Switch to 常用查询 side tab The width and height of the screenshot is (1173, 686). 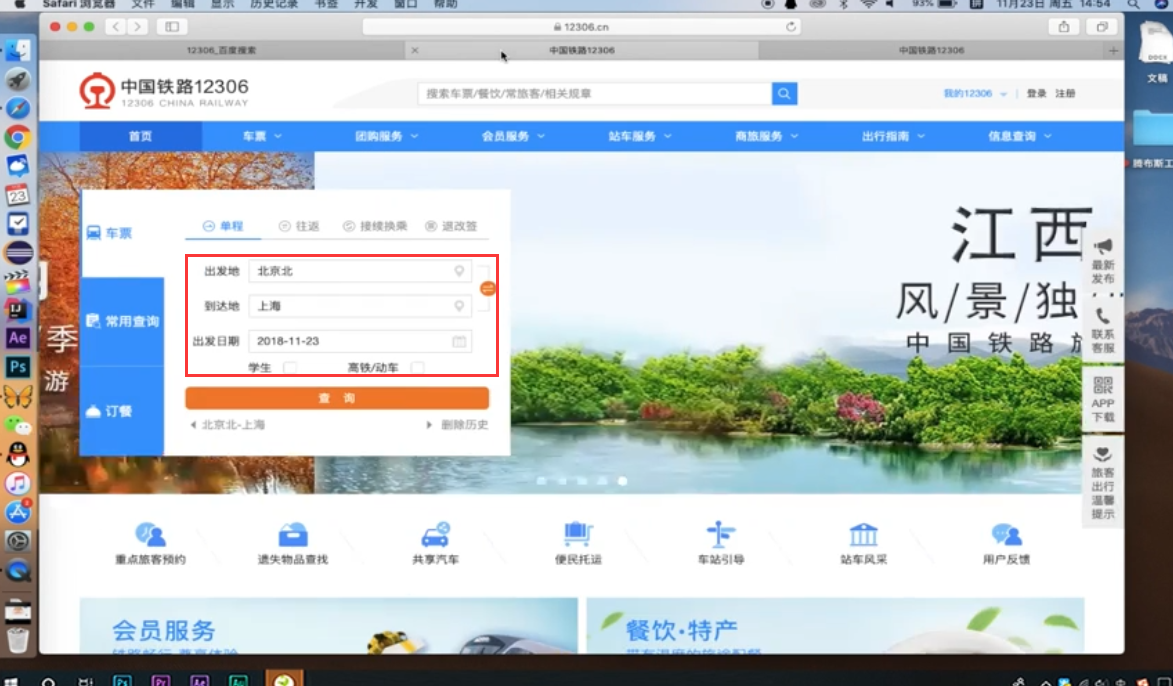click(x=122, y=322)
